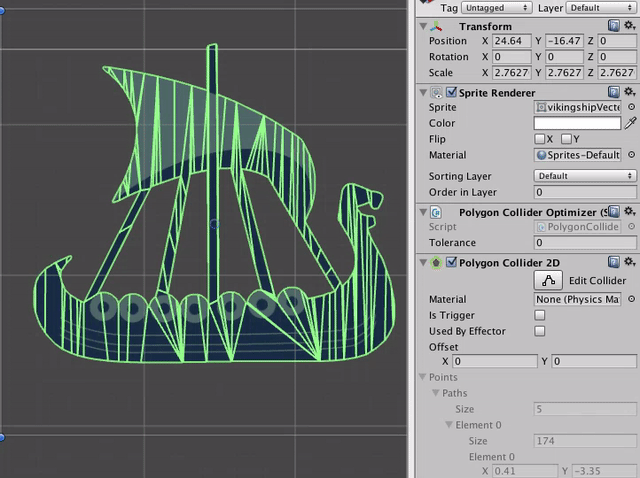Viewport: 640px width, 478px height.
Task: Click the Element 0 Size field 174
Action: (585, 441)
